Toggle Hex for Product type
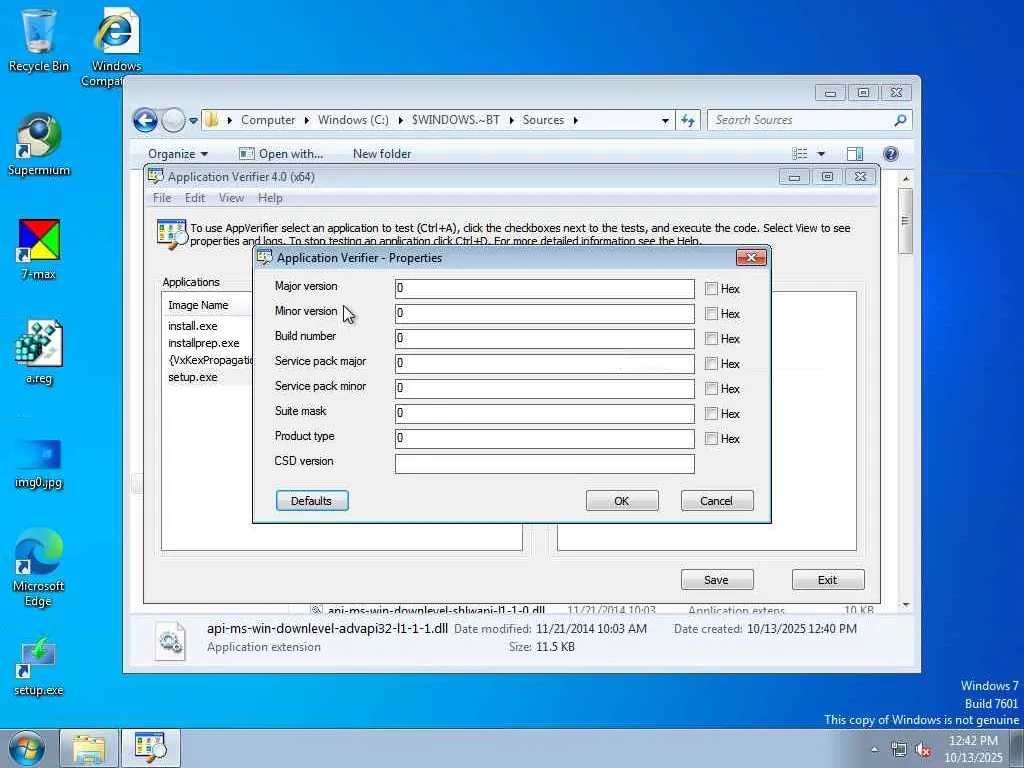1024x768 pixels. point(711,438)
